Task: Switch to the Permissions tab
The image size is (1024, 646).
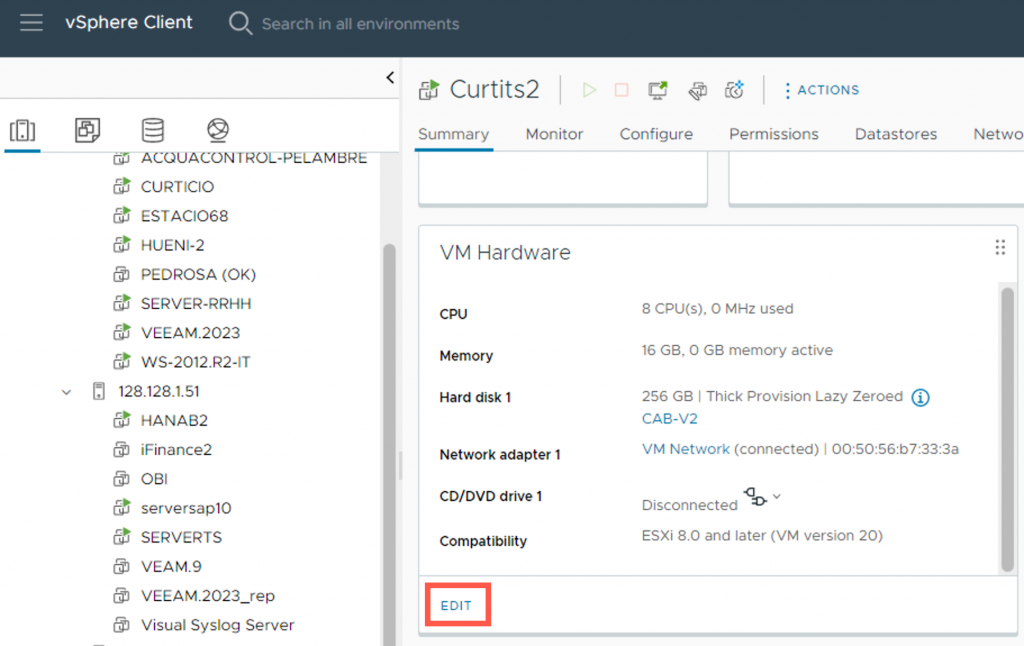Action: pyautogui.click(x=774, y=134)
